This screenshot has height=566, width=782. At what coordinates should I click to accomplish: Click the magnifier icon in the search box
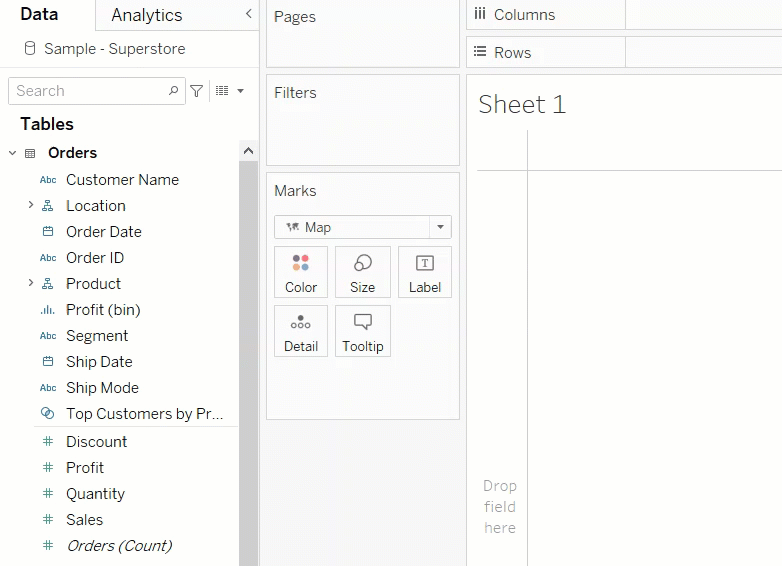pos(174,91)
